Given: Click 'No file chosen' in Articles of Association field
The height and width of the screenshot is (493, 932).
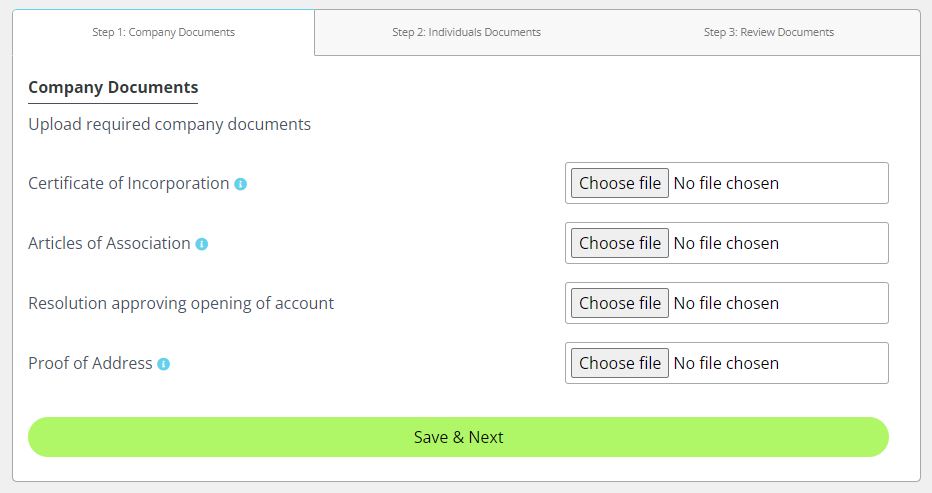Looking at the screenshot, I should [726, 243].
